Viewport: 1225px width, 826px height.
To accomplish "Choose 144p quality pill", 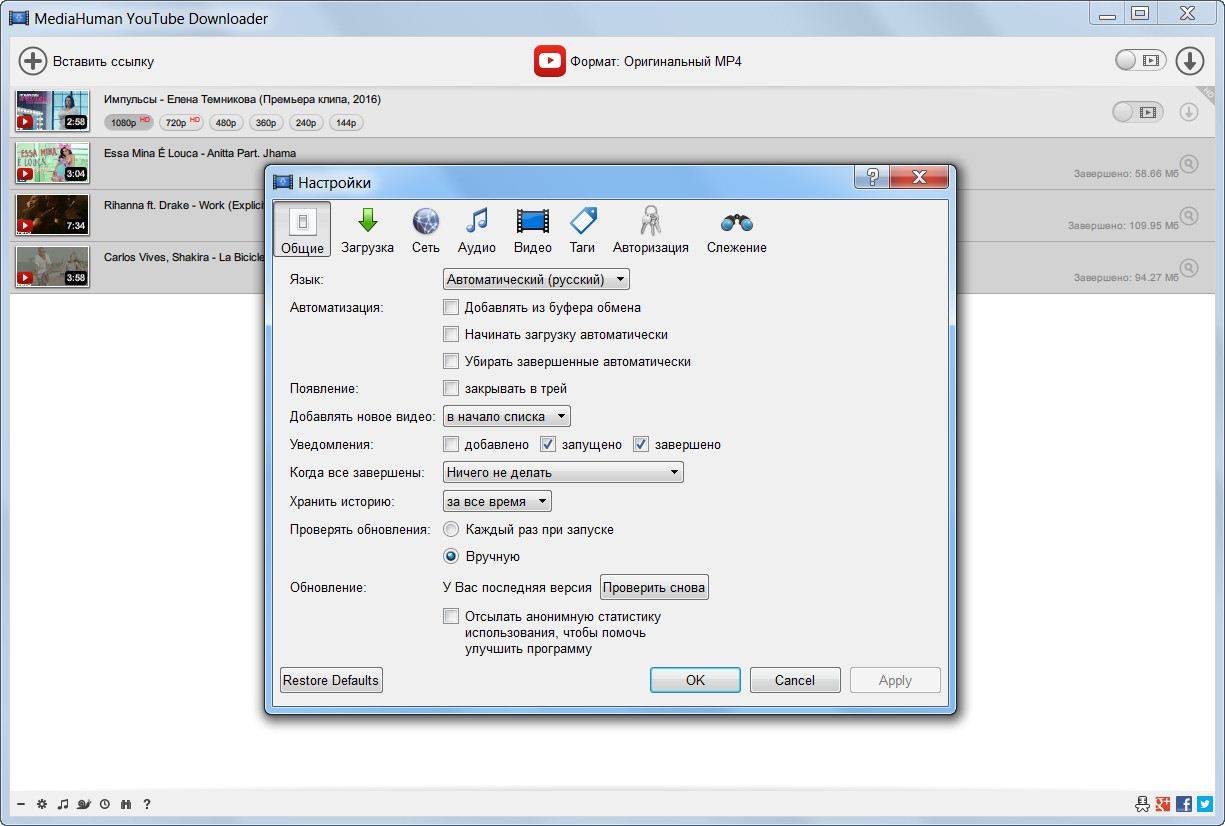I will point(345,122).
